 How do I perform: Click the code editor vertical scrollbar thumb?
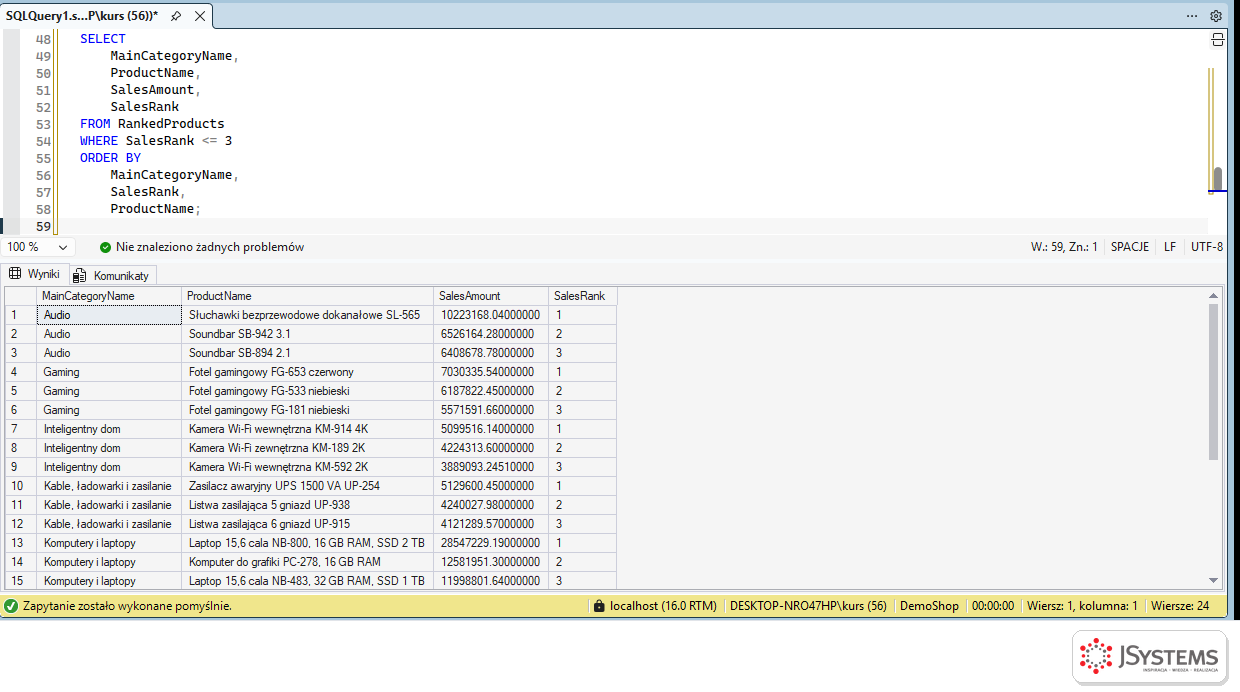pos(1217,179)
